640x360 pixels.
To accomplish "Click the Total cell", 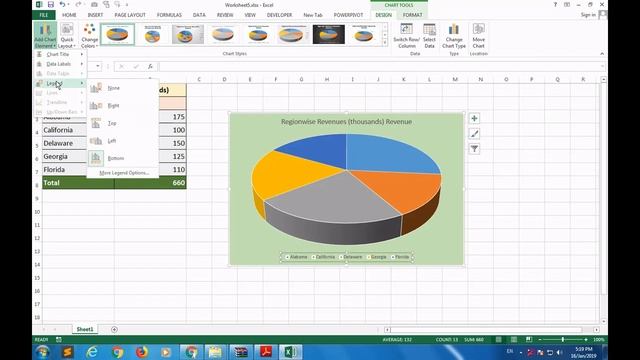I will (78, 183).
